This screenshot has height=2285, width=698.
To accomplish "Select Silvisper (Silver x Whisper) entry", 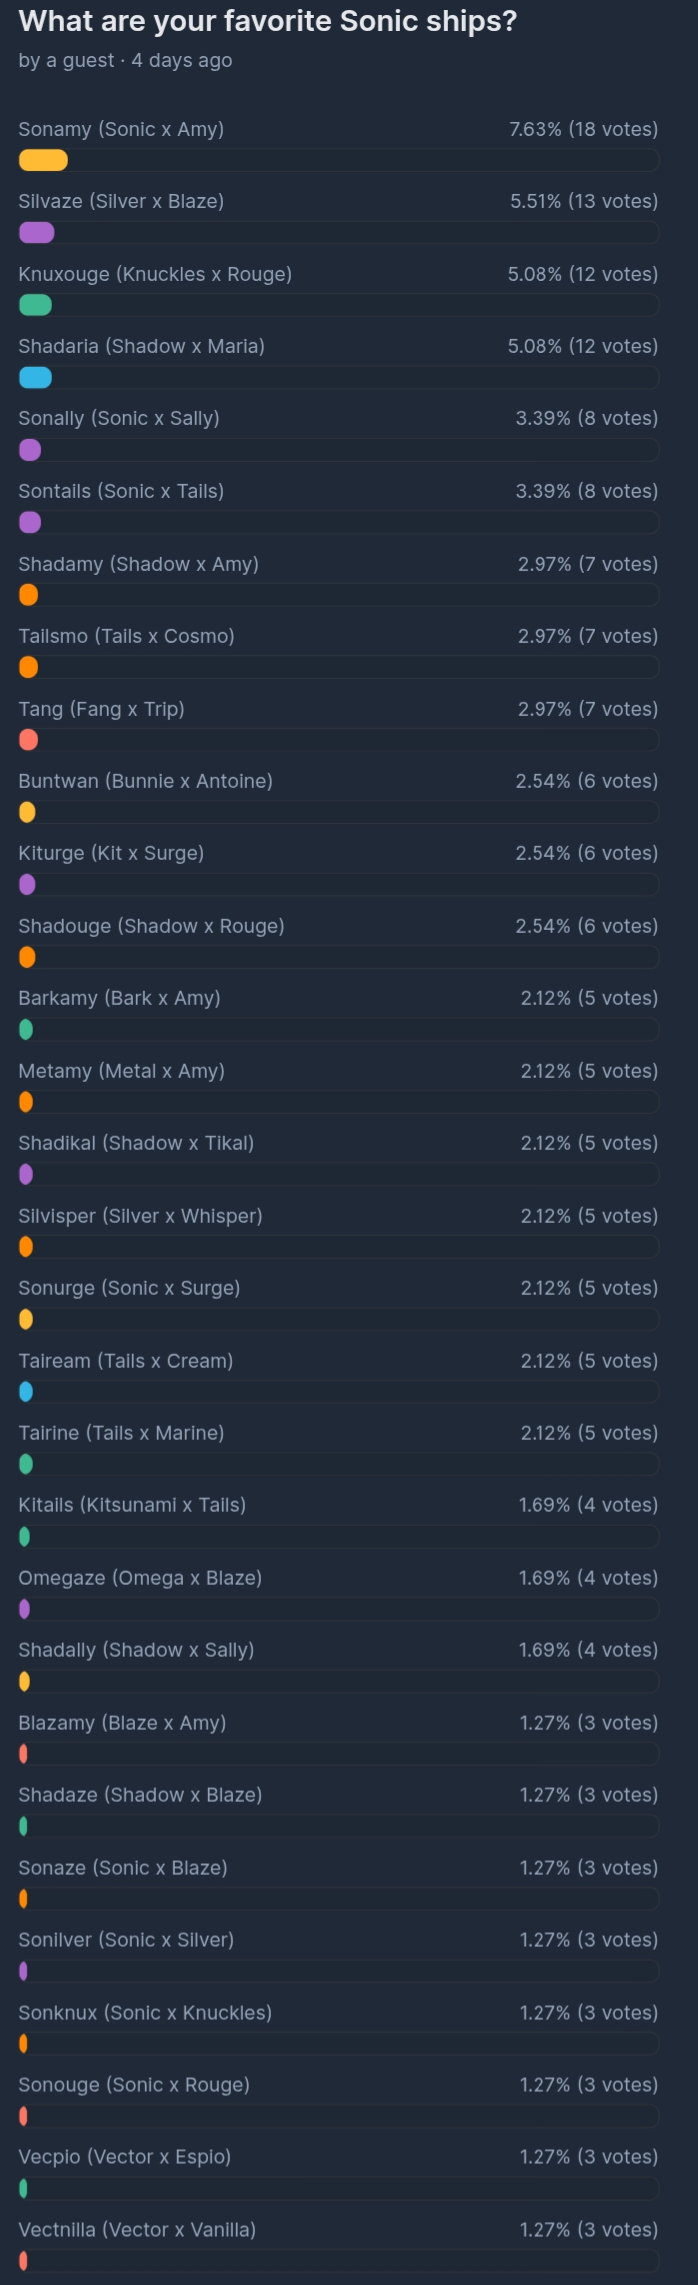I will [x=140, y=1216].
